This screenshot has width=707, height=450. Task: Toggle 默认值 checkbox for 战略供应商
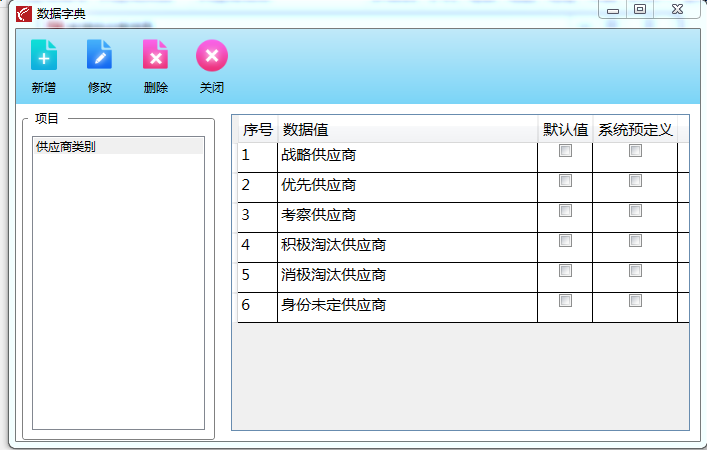565,151
